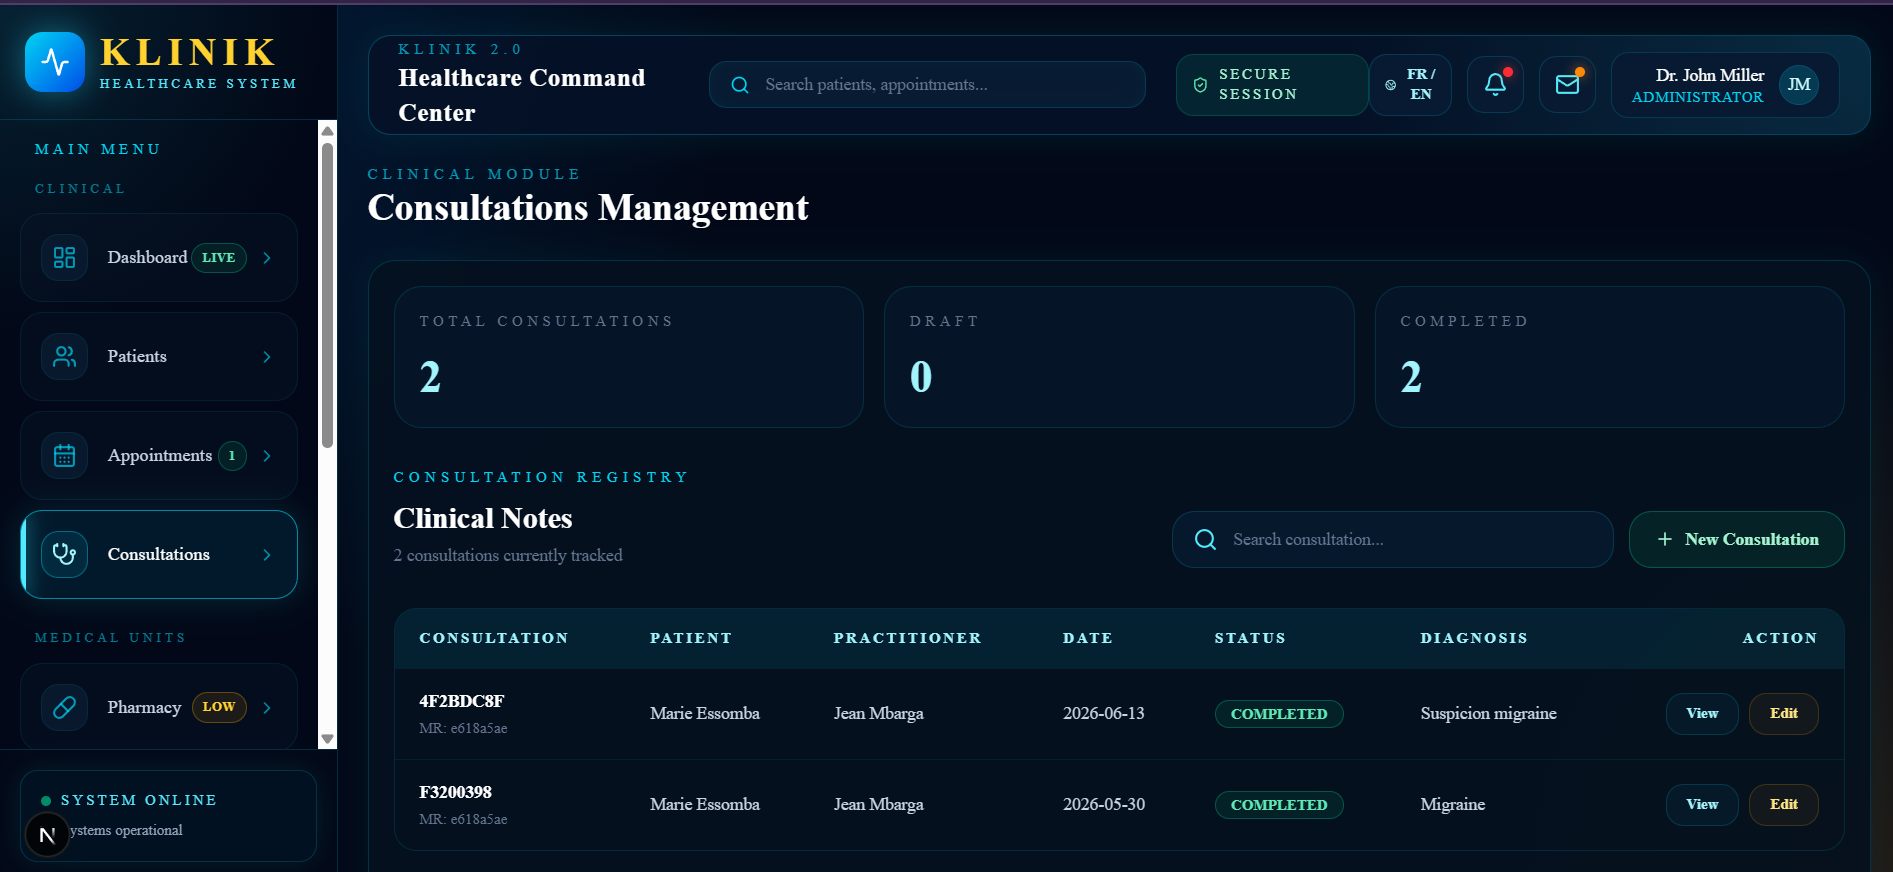Click COMPLETED status for 2026-05-30 row
Screen dimensions: 1893x872
click(x=1279, y=805)
